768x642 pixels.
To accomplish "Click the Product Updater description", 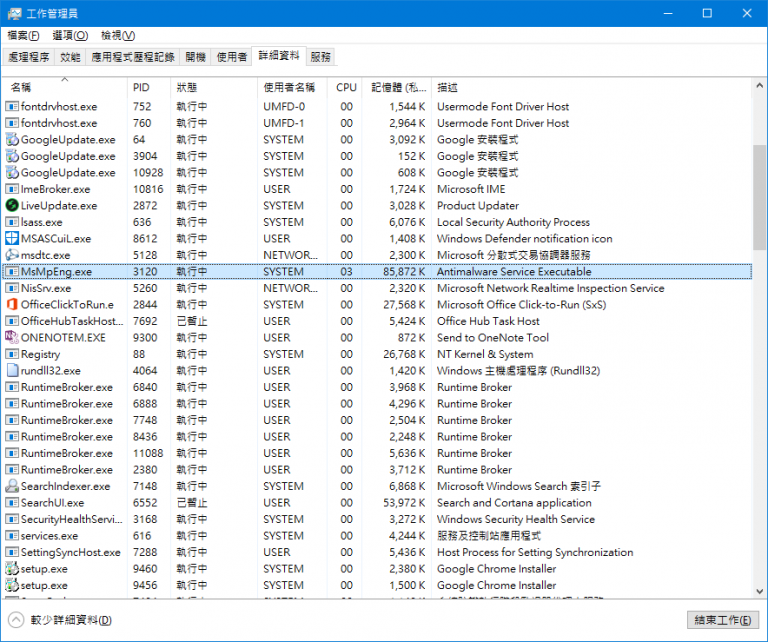I will pos(478,206).
